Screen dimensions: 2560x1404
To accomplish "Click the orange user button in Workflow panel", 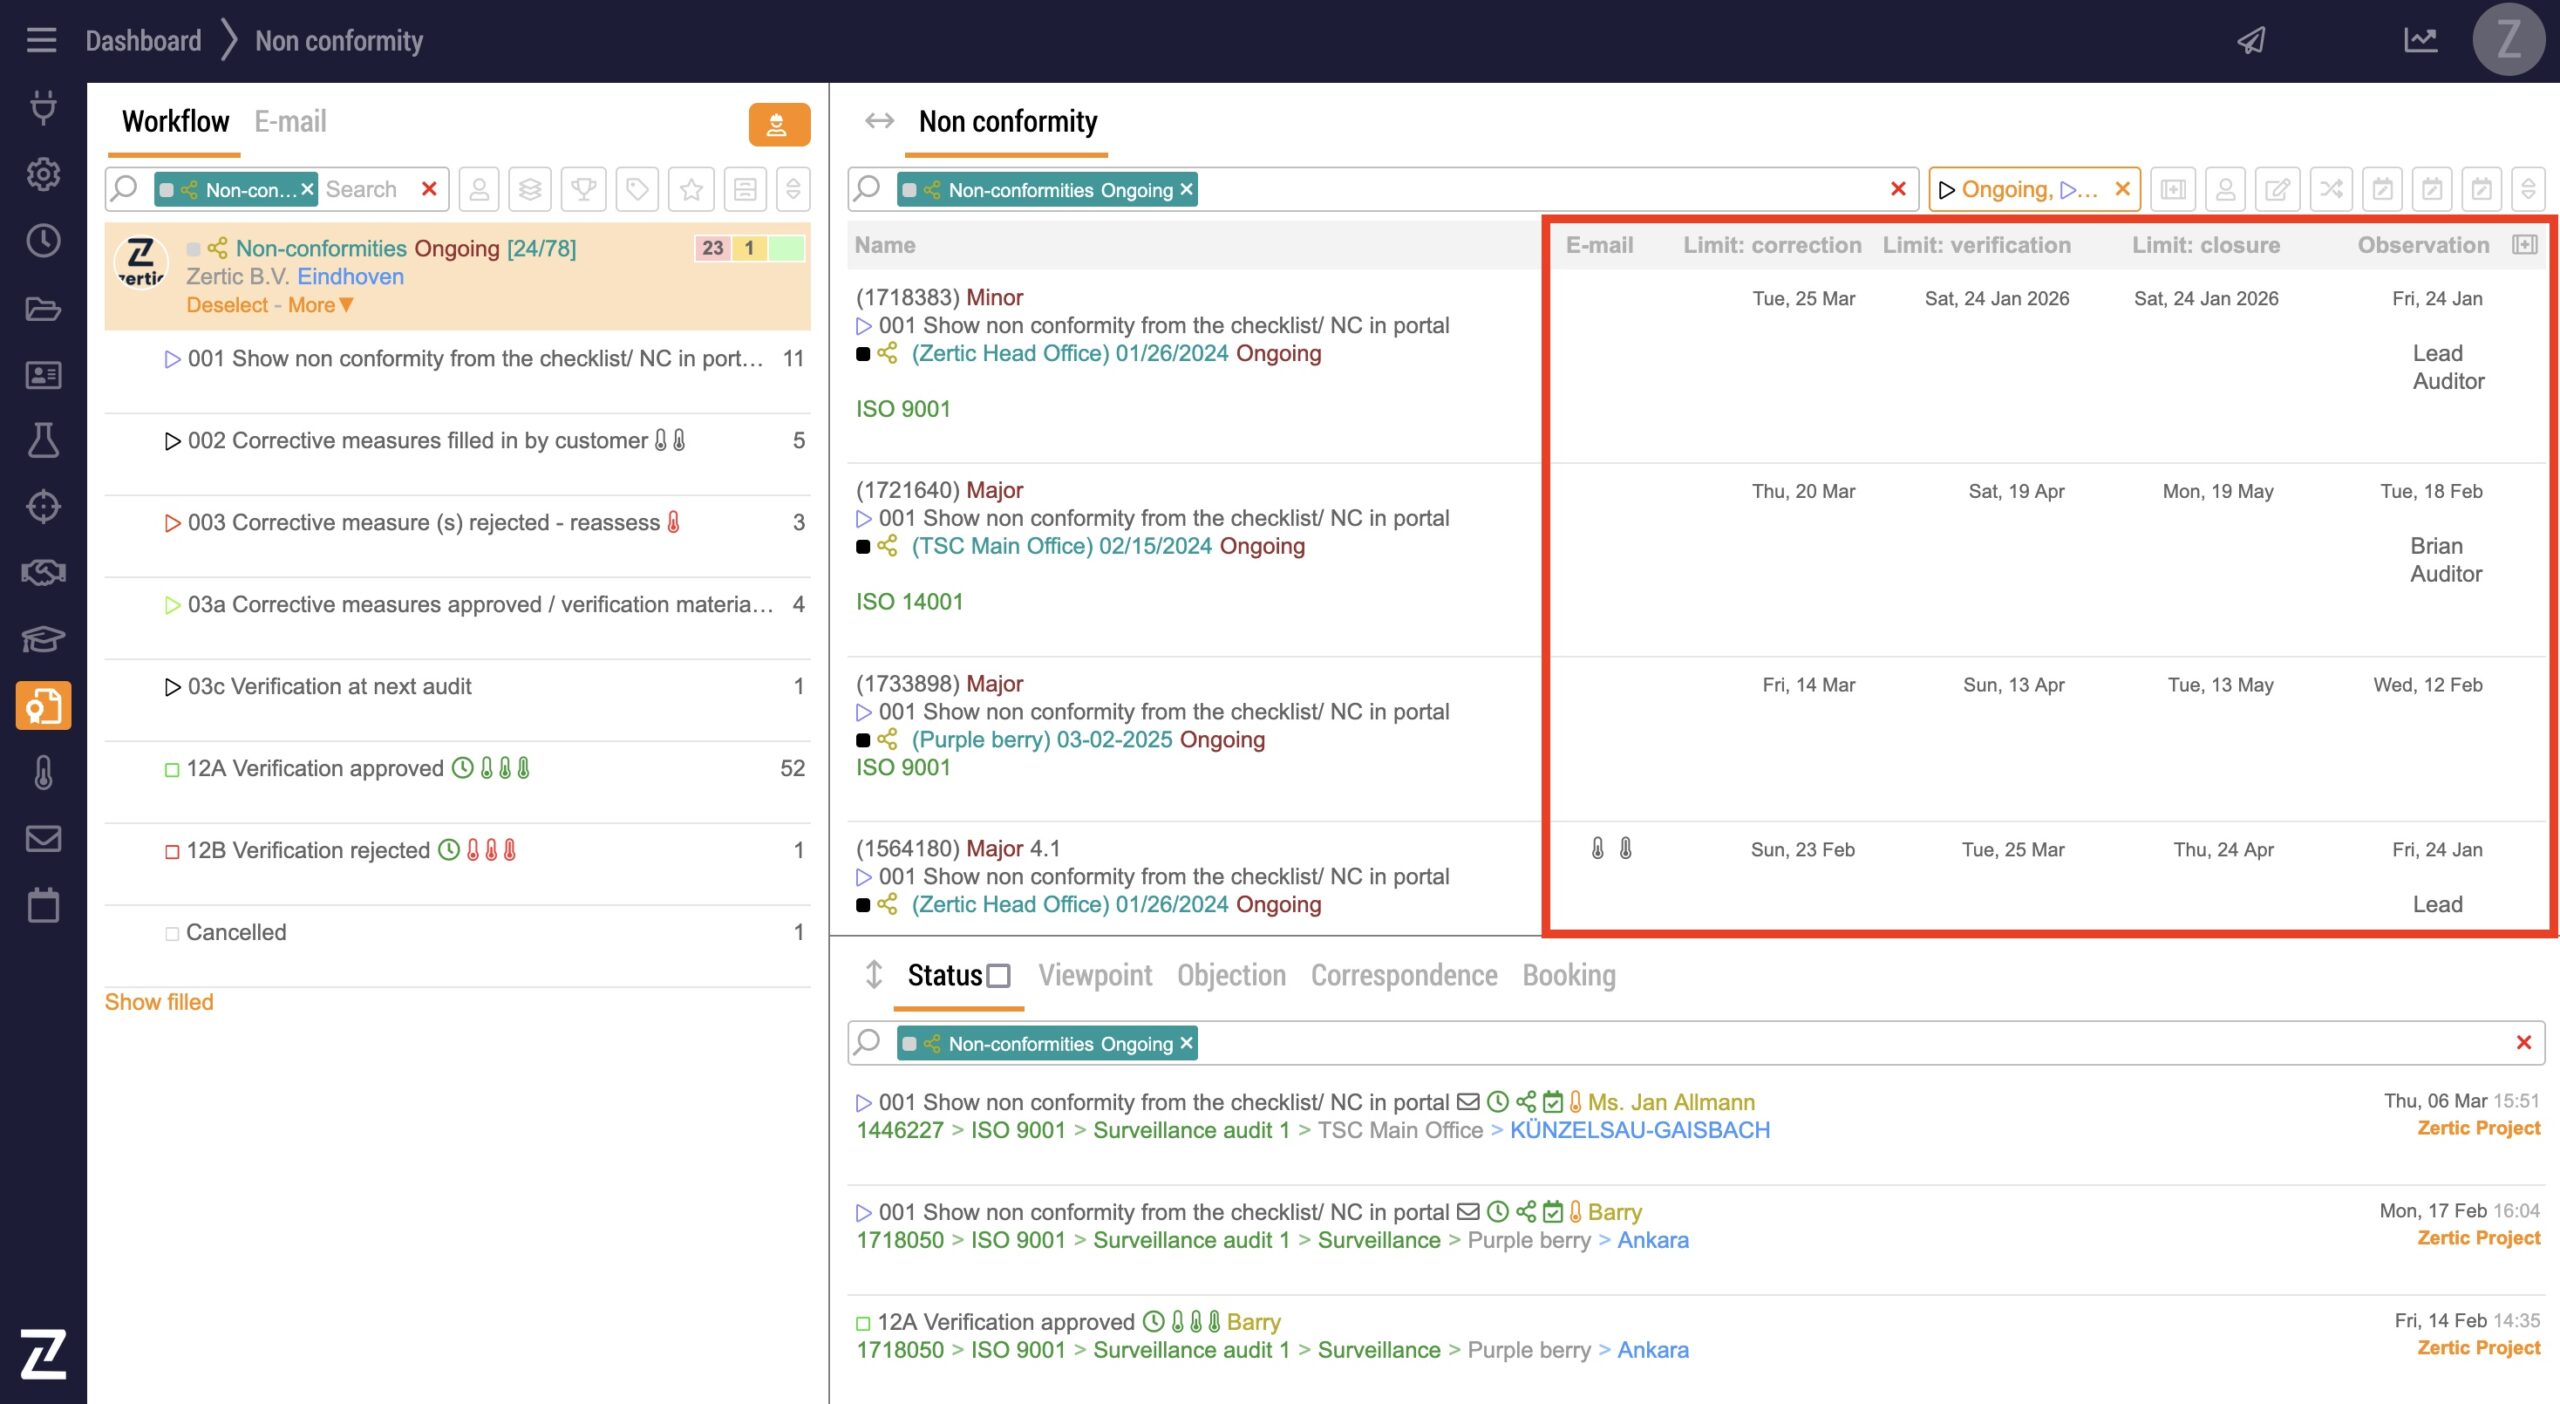I will tap(778, 125).
